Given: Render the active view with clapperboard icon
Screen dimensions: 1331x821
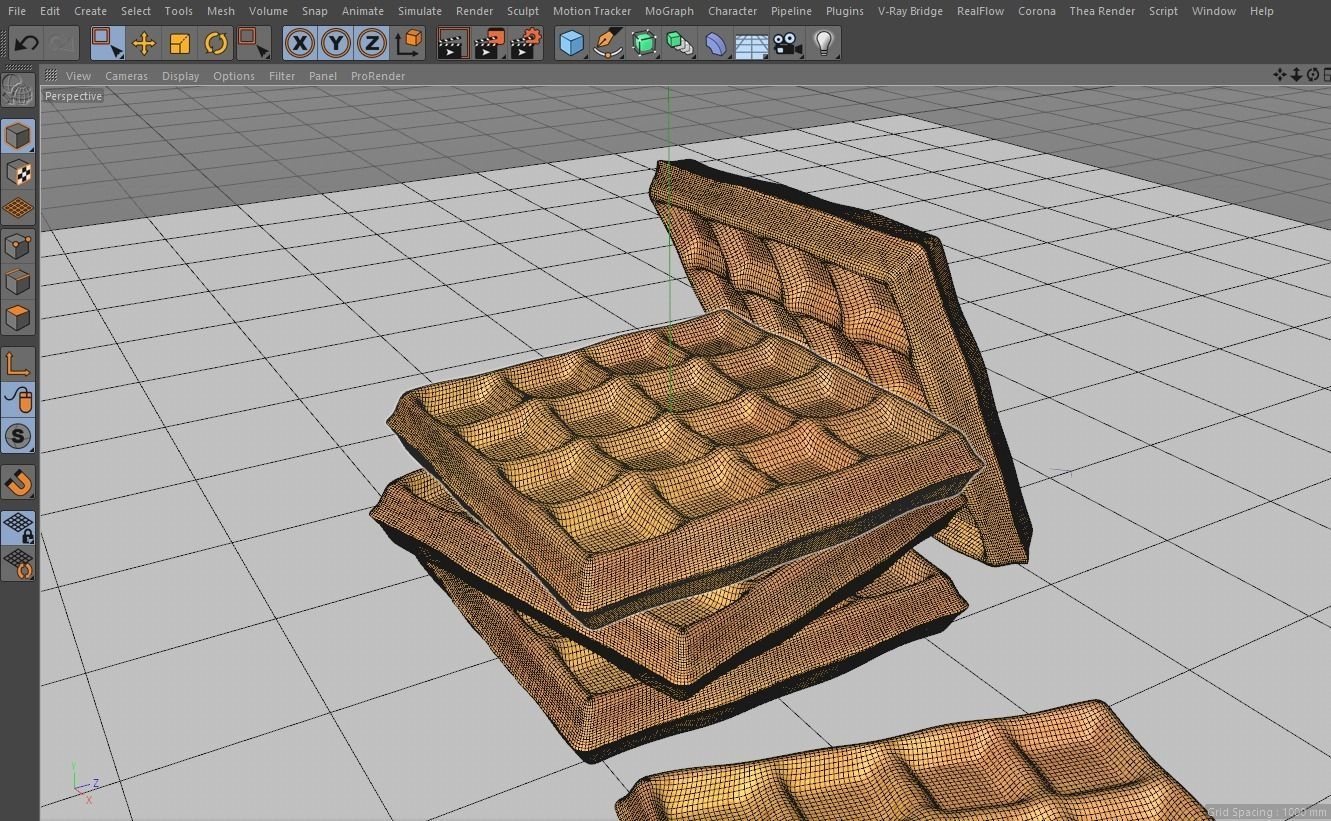Looking at the screenshot, I should (x=452, y=43).
